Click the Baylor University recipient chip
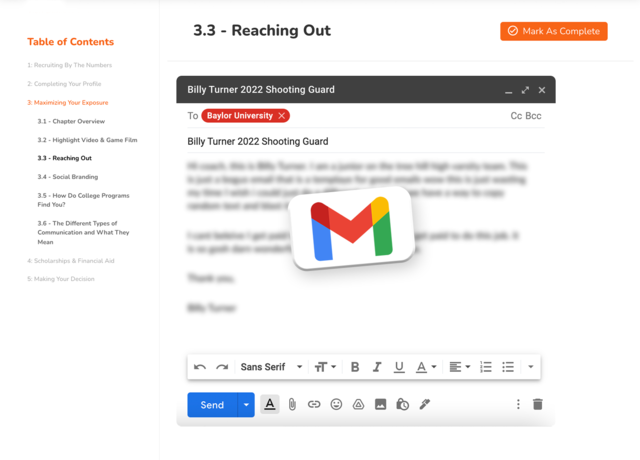The width and height of the screenshot is (640, 460). click(x=240, y=116)
